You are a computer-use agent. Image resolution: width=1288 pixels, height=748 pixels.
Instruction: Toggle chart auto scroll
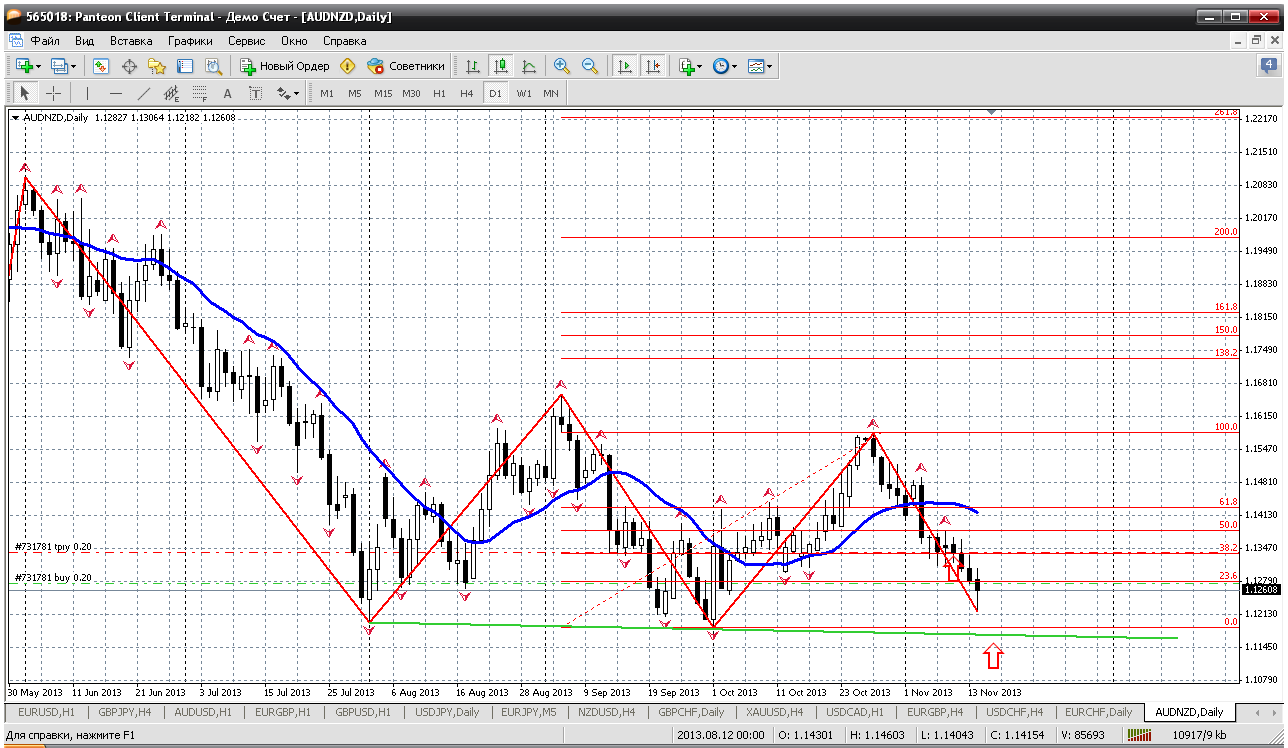625,66
